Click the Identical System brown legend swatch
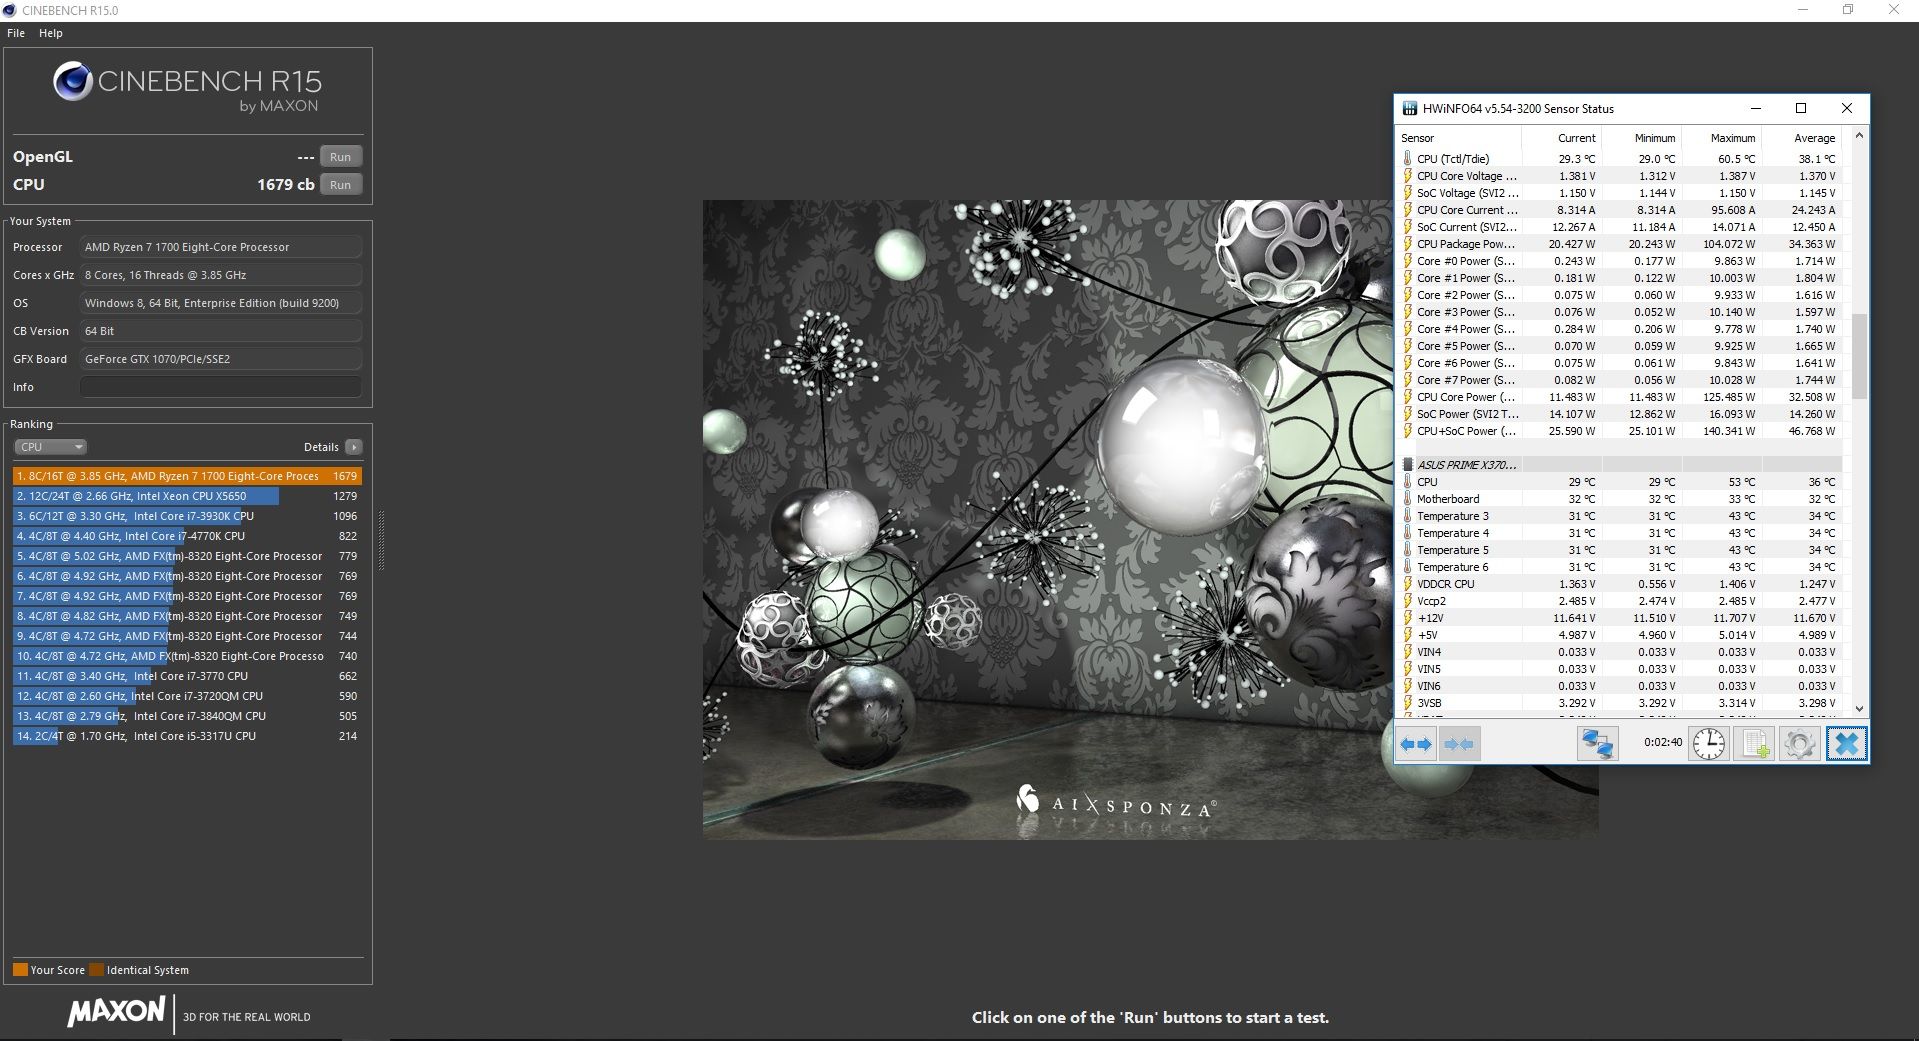Screen dimensions: 1919x1041 tap(96, 970)
